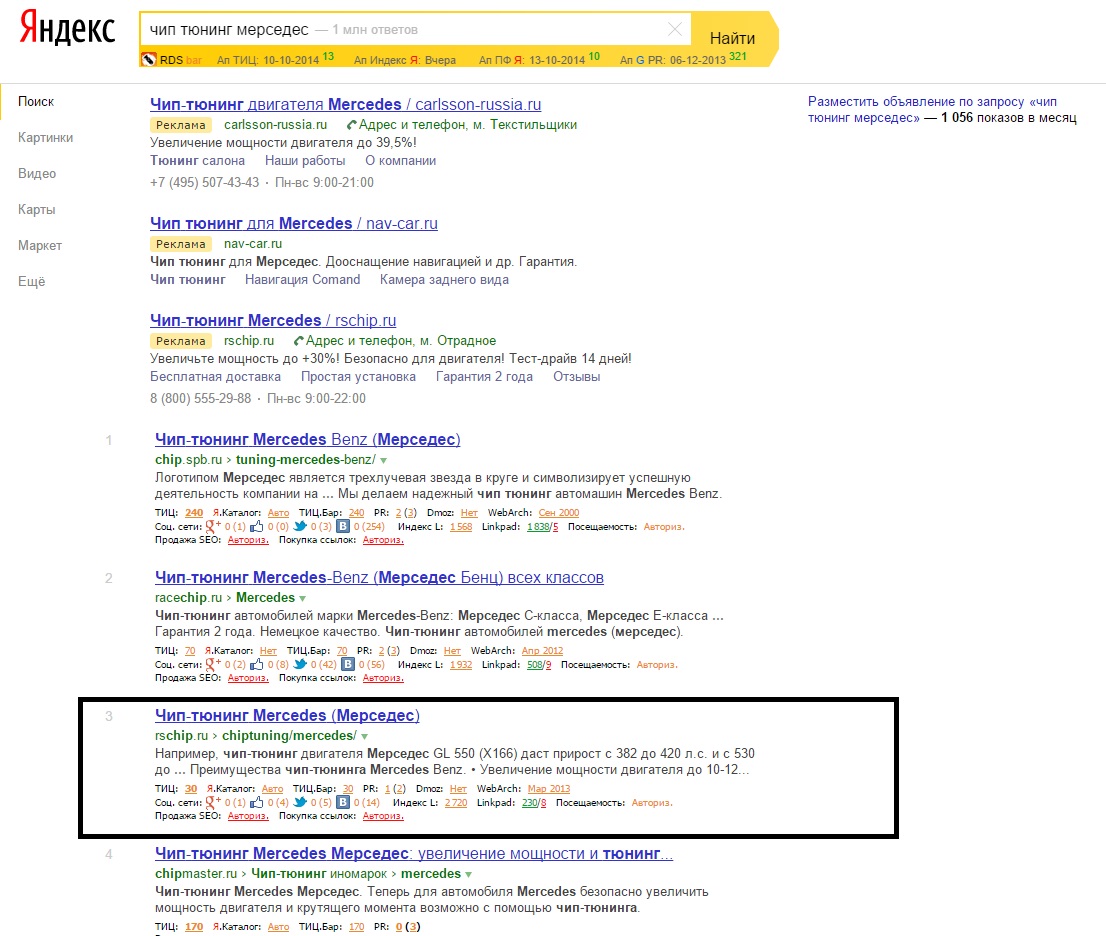
Task: Click Twitter icon in chip.spb.ru row
Action: tap(300, 526)
